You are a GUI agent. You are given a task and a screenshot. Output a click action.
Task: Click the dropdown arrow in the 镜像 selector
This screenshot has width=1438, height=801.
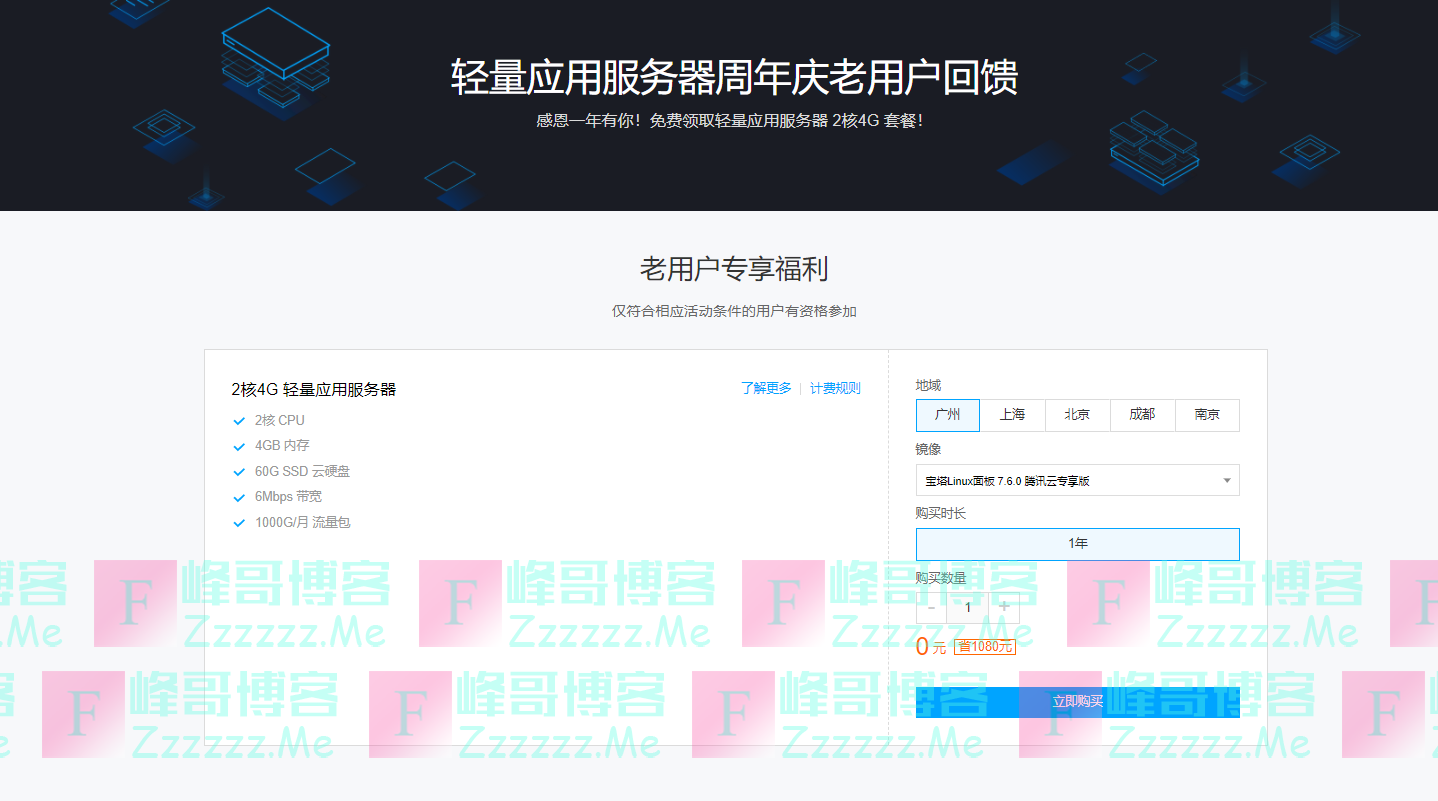point(1227,481)
